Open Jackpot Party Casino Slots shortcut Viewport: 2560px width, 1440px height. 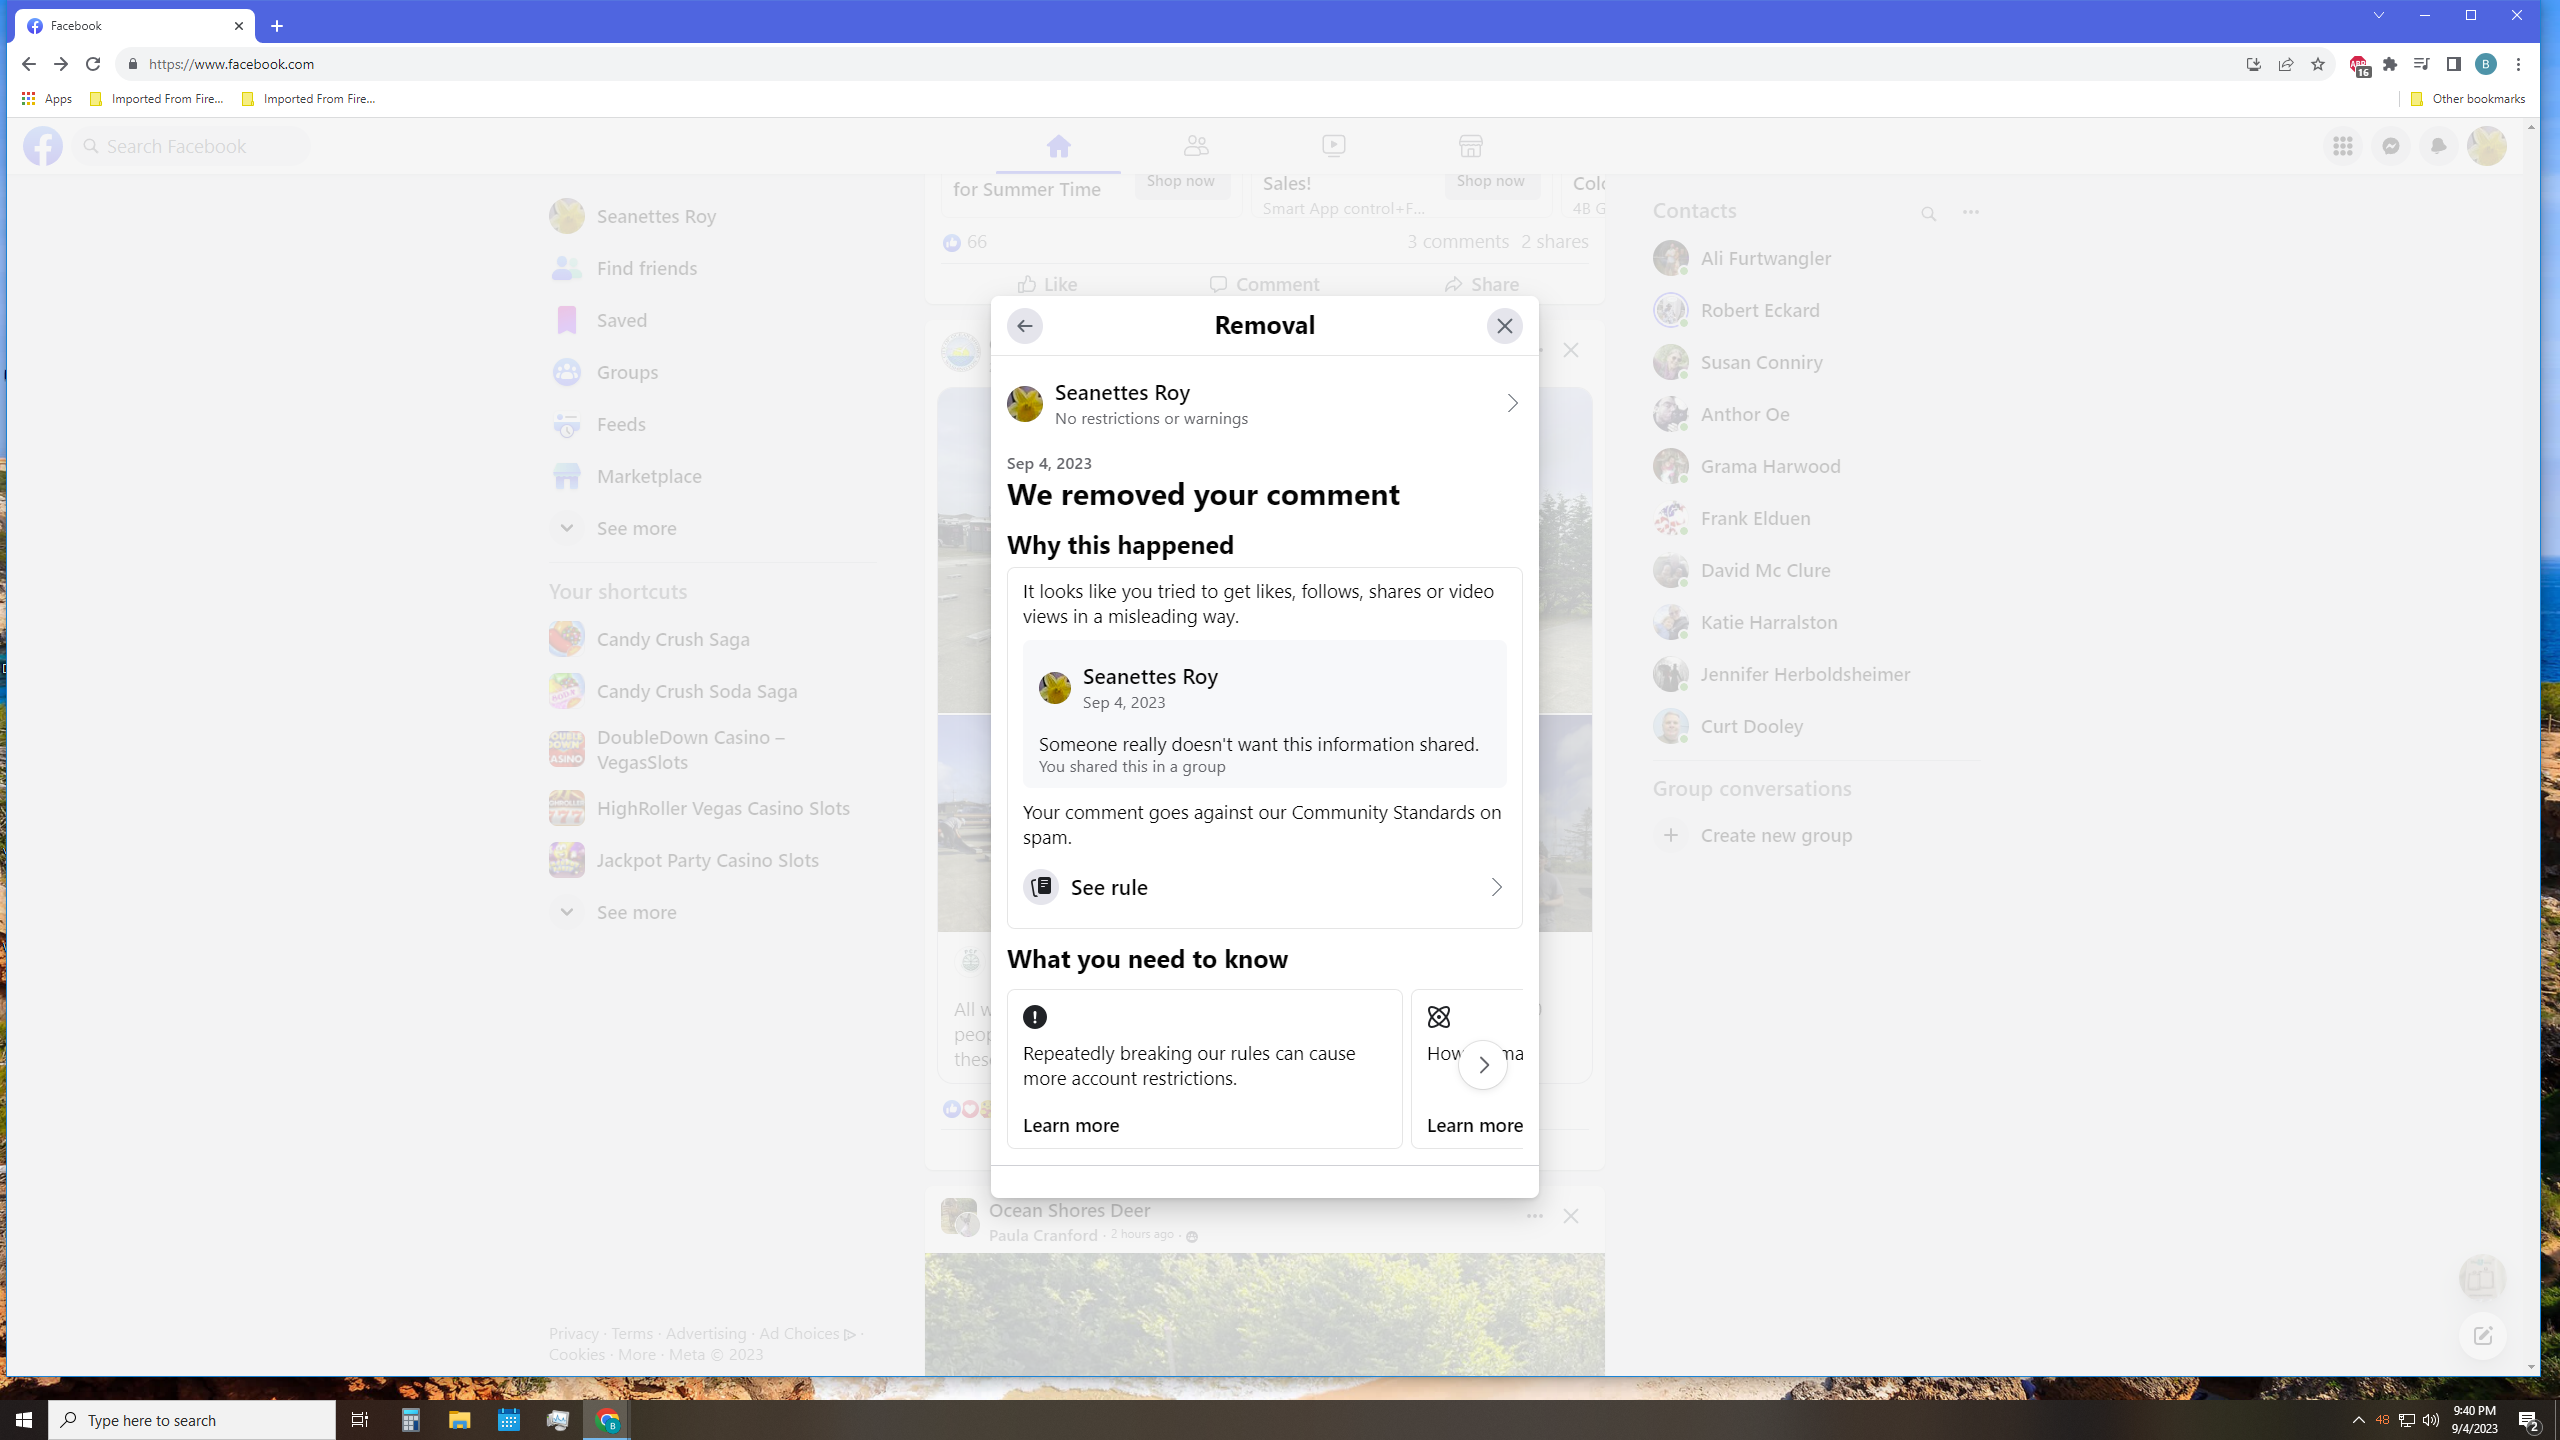pos(712,860)
